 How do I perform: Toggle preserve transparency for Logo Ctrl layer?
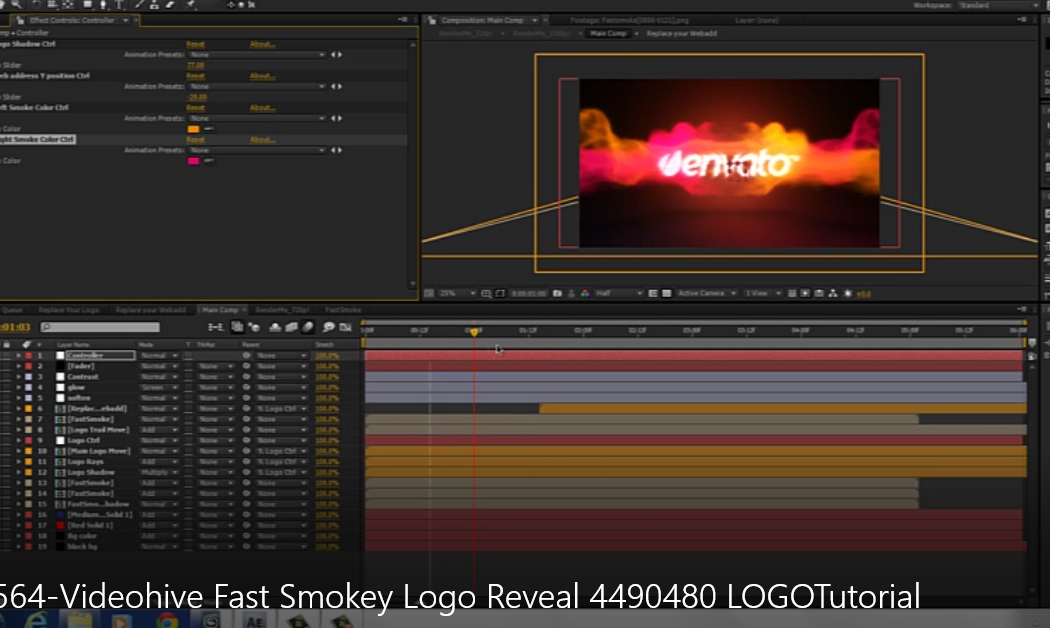tap(188, 441)
